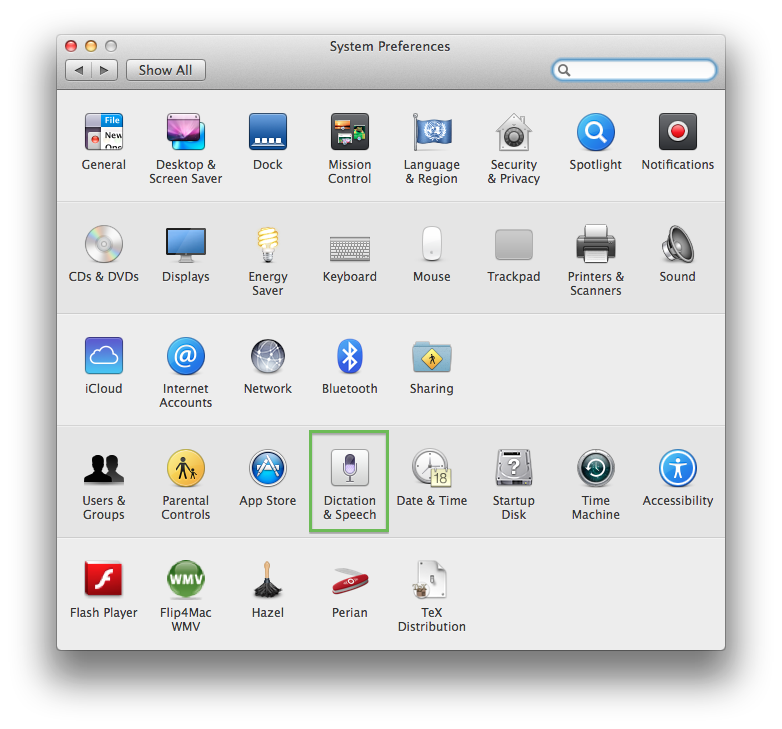Open Spotlight preferences icon

coord(595,132)
